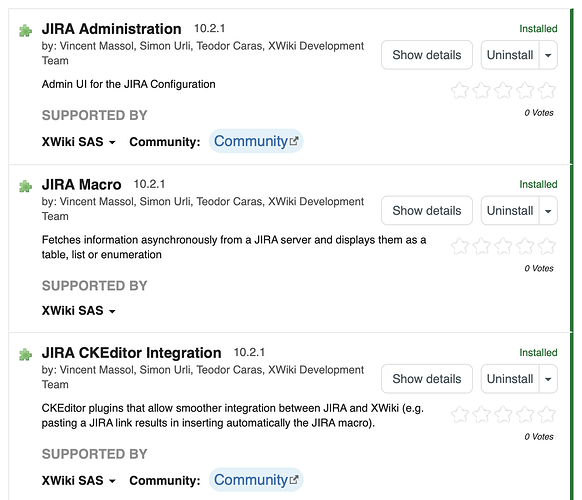
Task: Rate JIRA Administration three stars
Action: point(503,91)
